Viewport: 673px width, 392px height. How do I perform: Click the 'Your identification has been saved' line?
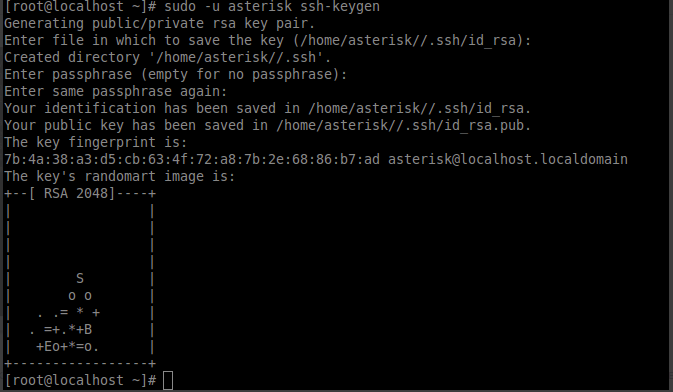(x=268, y=108)
